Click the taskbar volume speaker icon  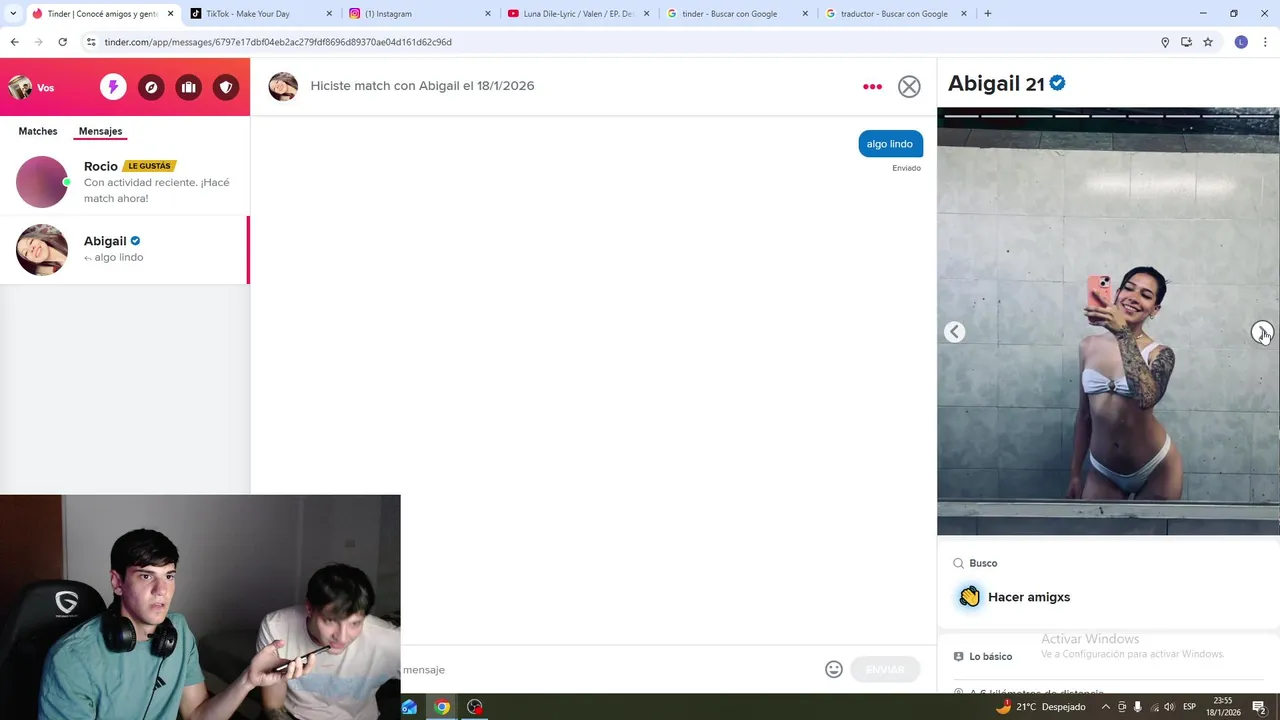coord(1170,707)
